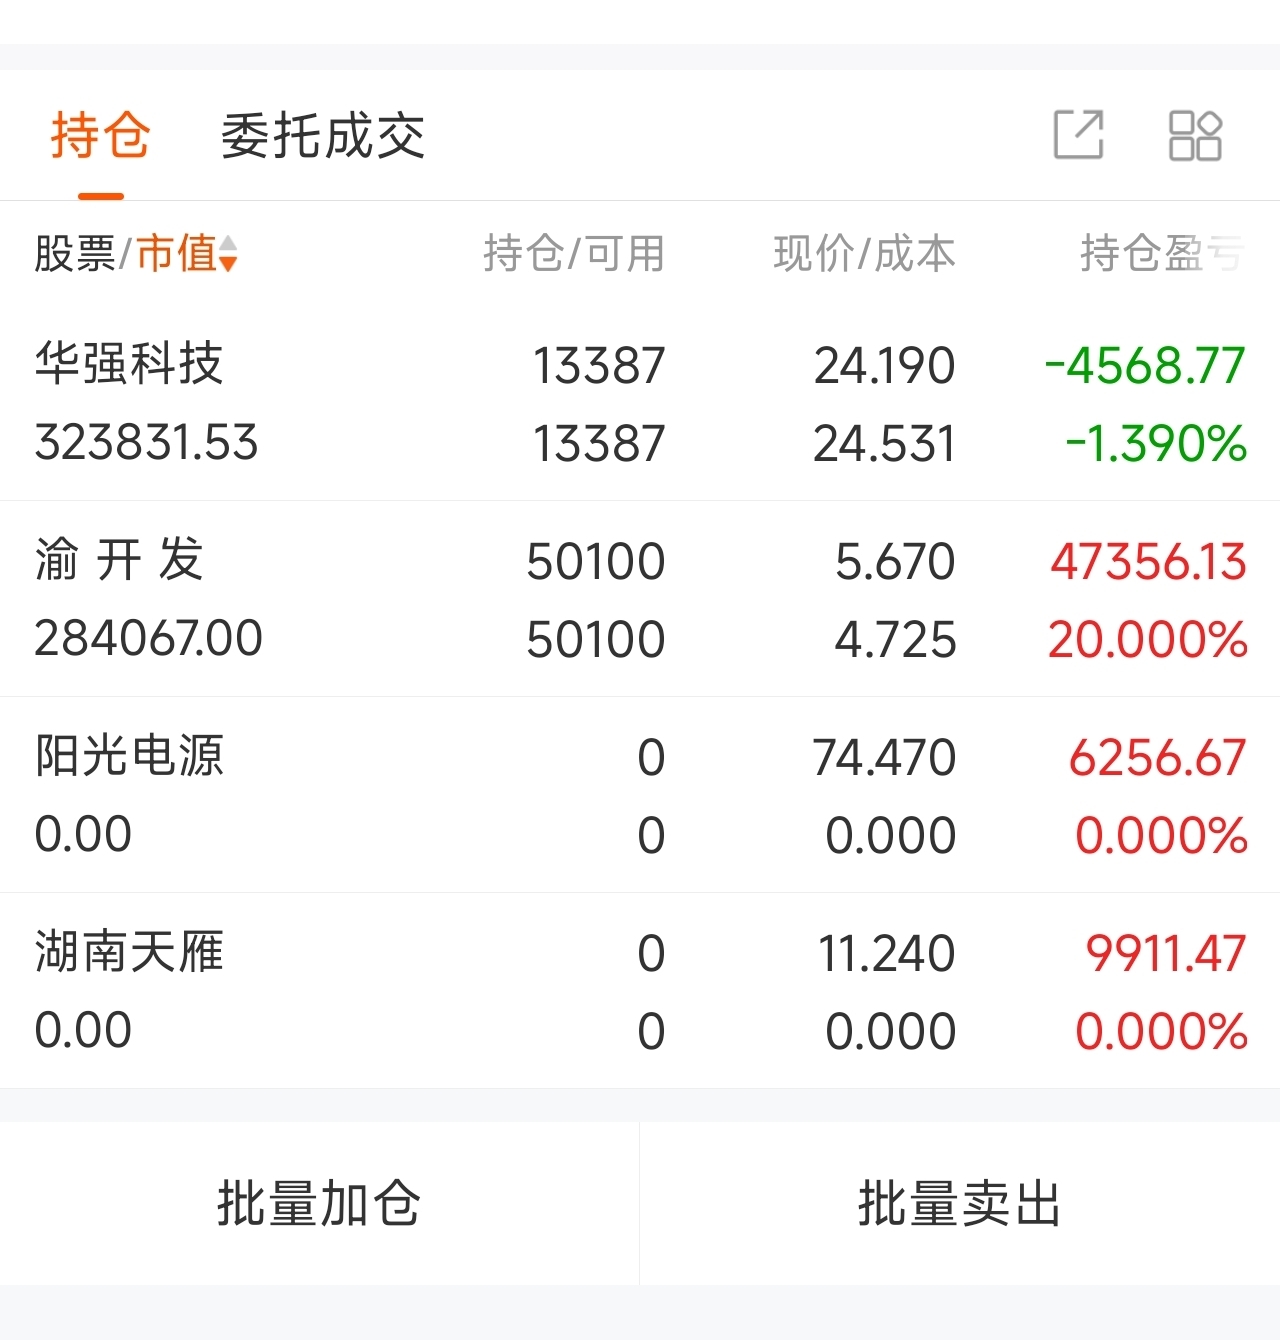This screenshot has height=1340, width=1280.
Task: Sort by market value arrow icon
Action: [x=229, y=254]
